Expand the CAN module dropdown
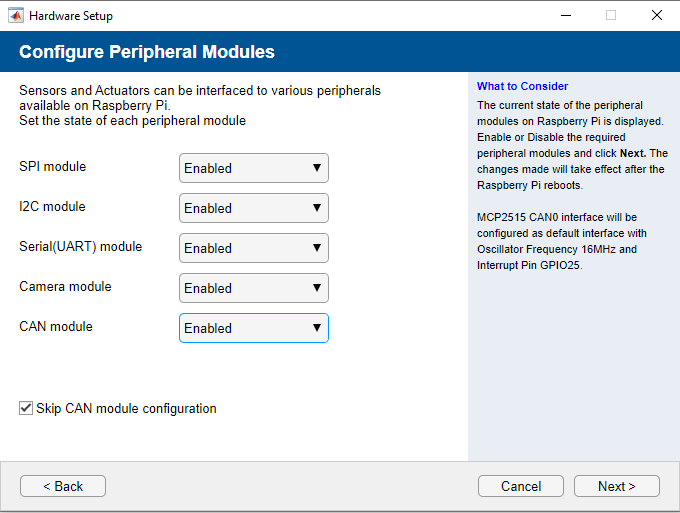The height and width of the screenshot is (513, 680). (253, 328)
